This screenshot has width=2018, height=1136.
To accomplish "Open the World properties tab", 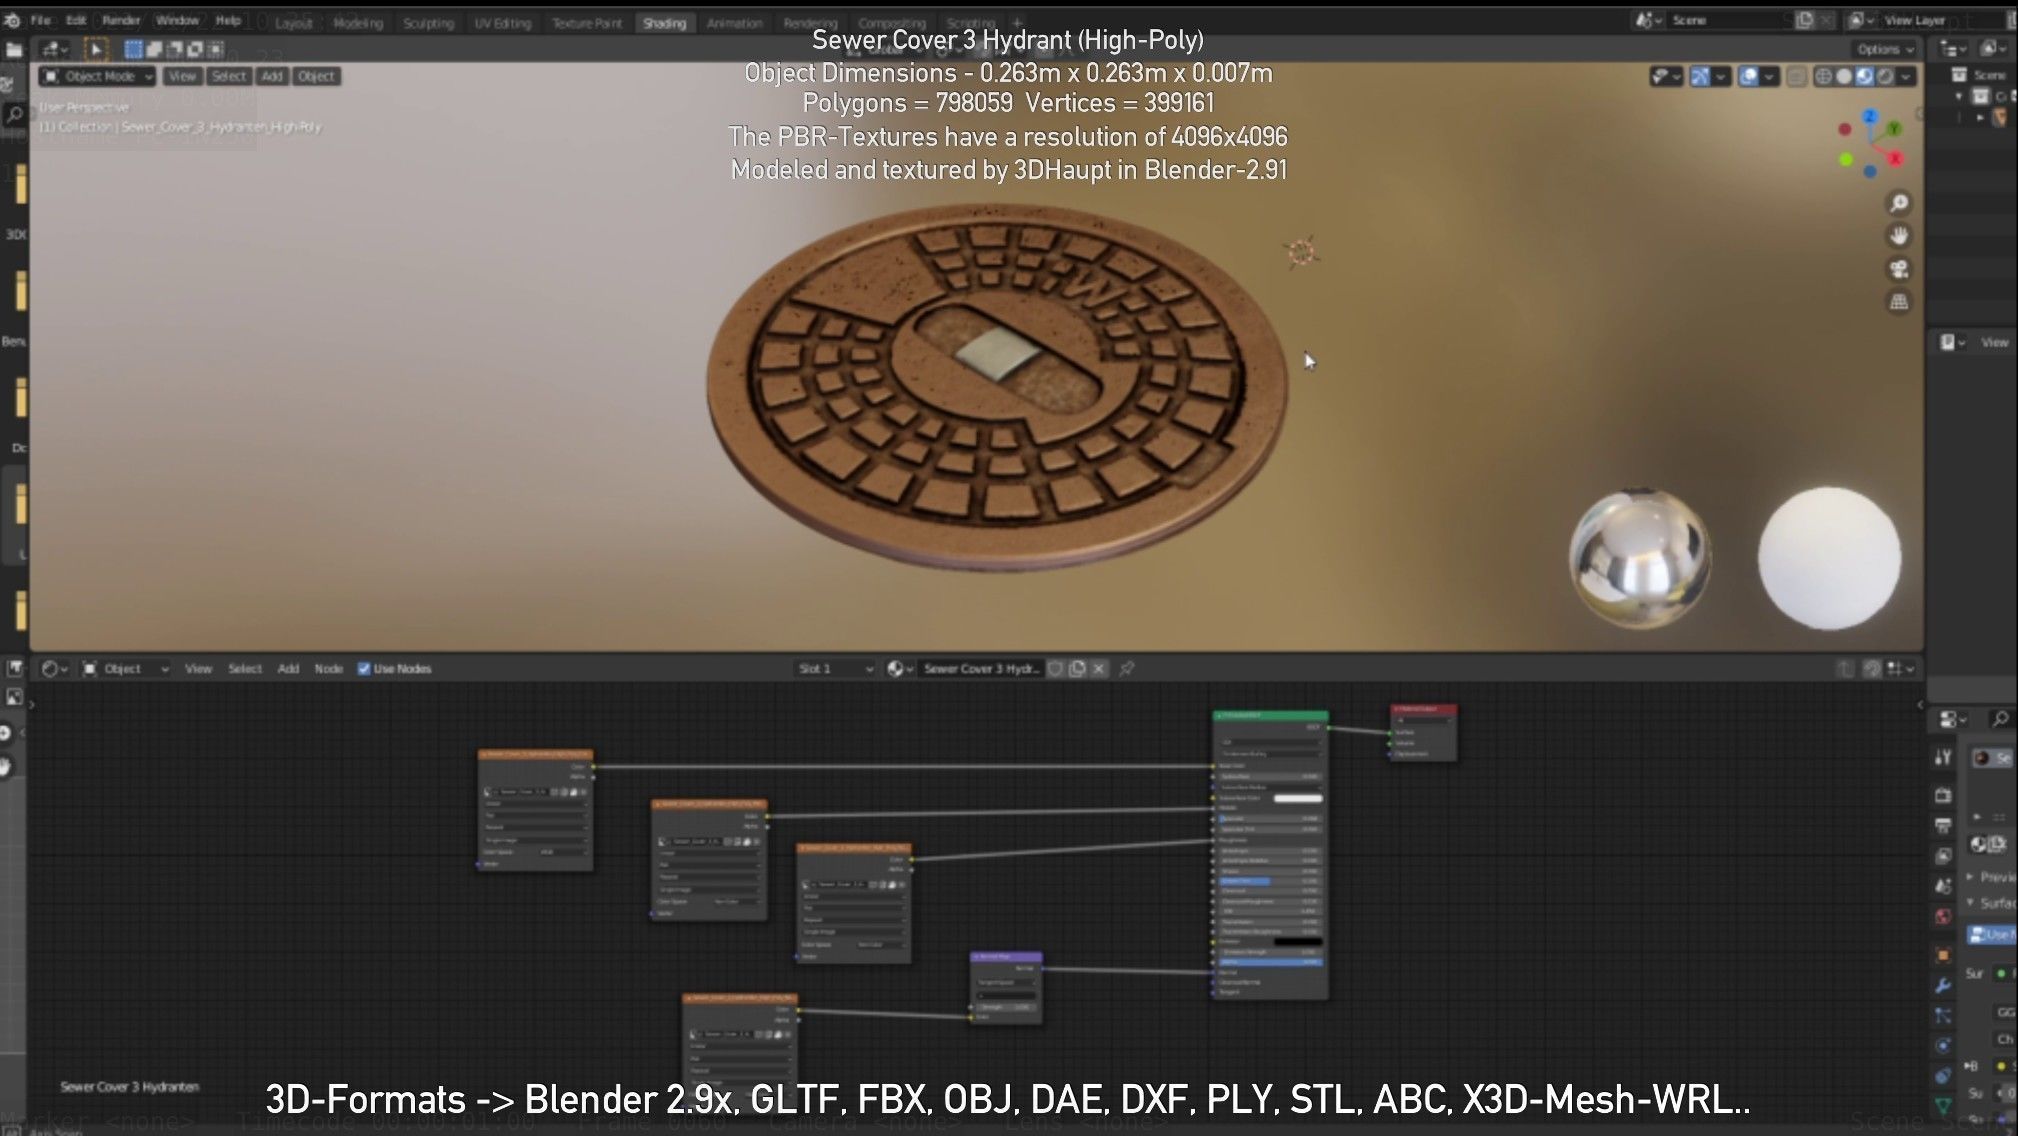I will tap(1943, 916).
